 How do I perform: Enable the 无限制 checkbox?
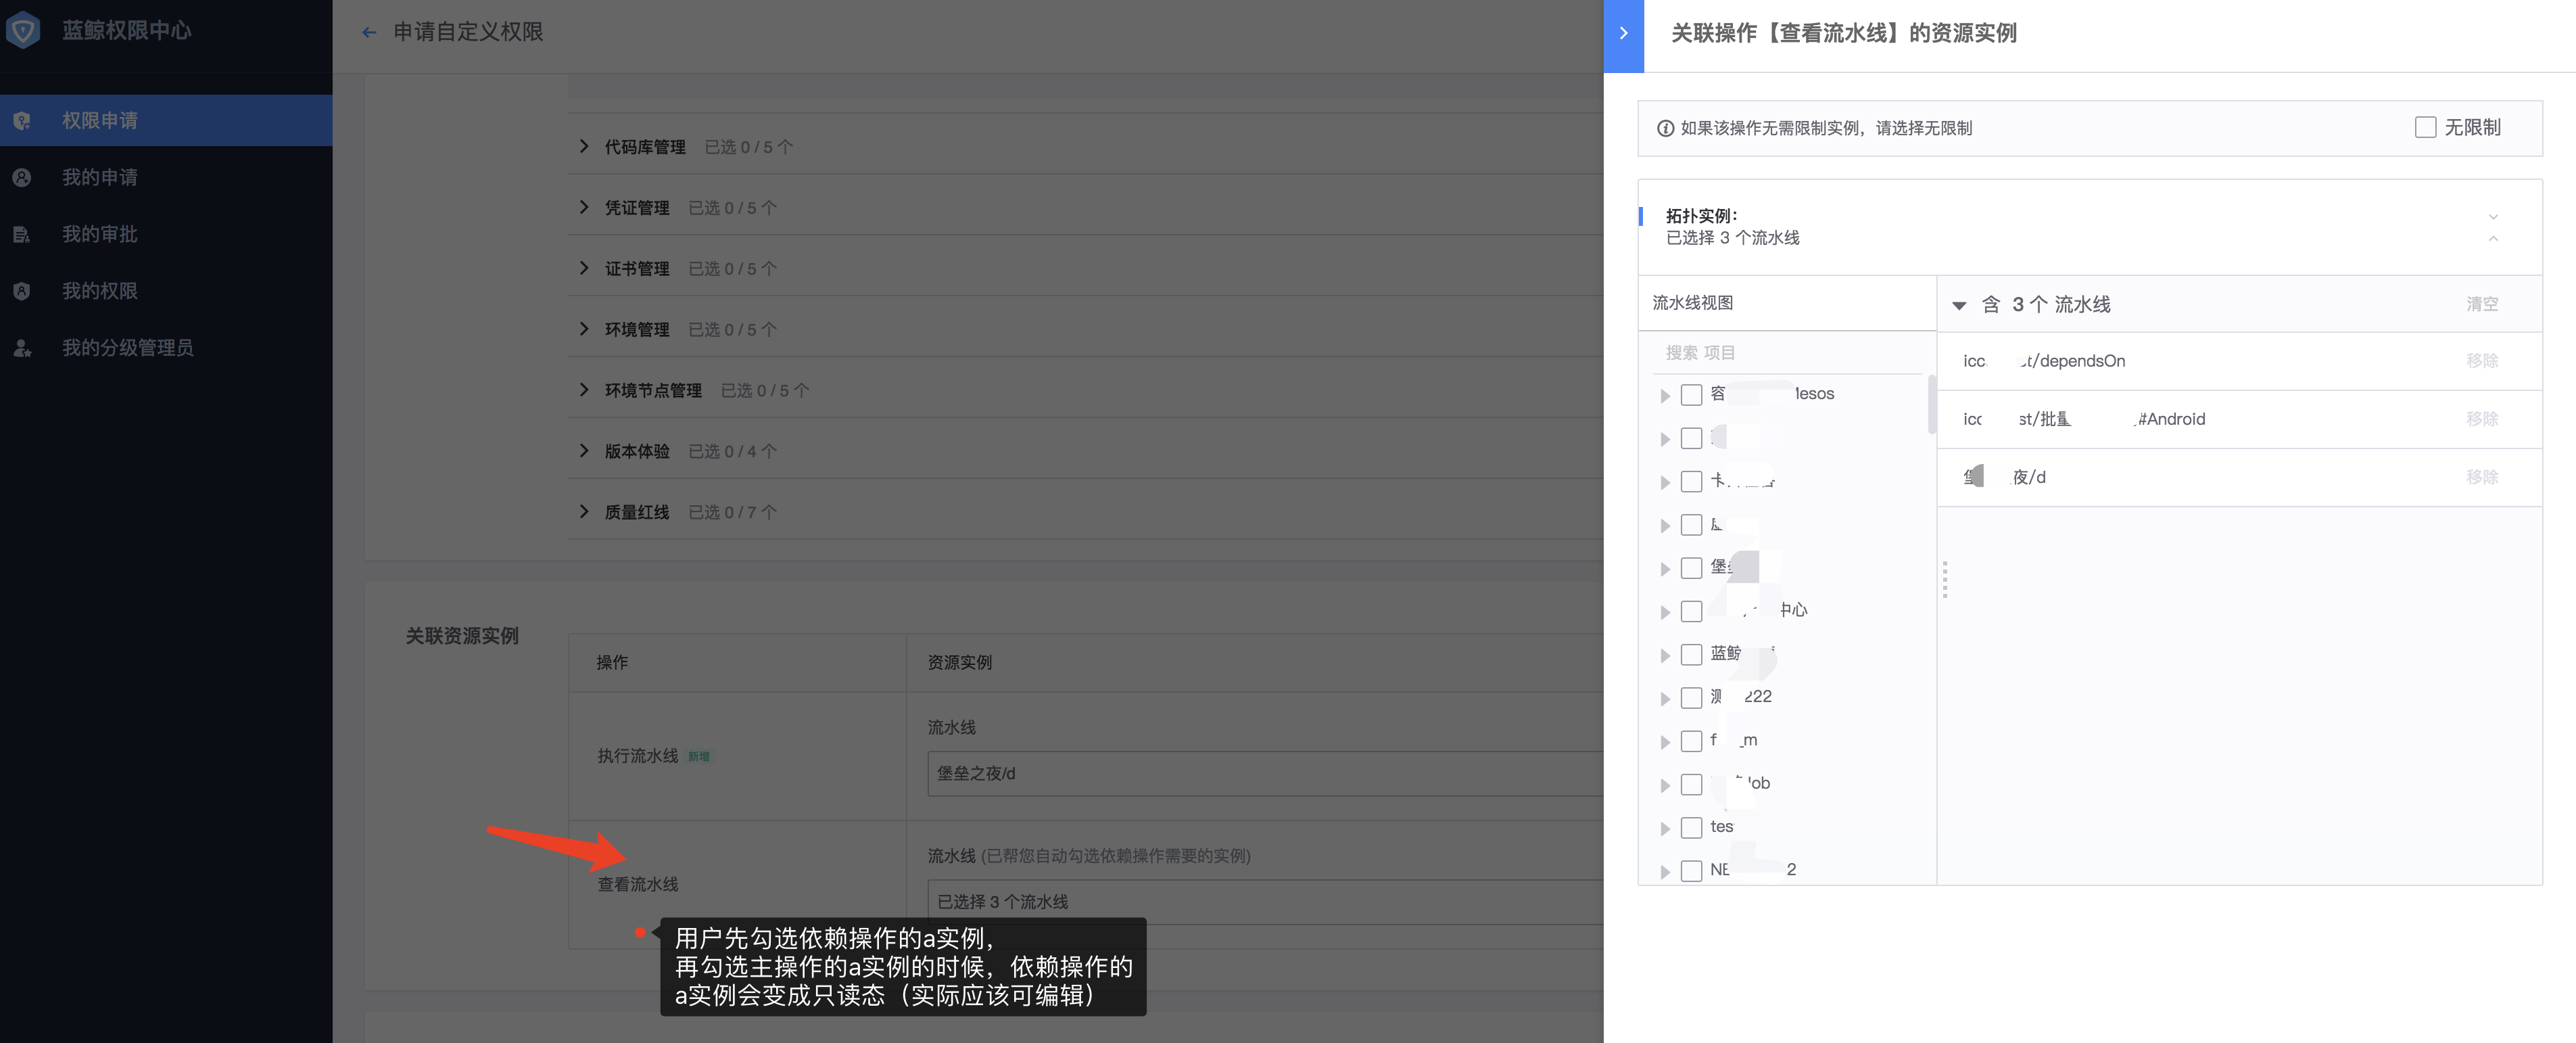click(x=2425, y=126)
